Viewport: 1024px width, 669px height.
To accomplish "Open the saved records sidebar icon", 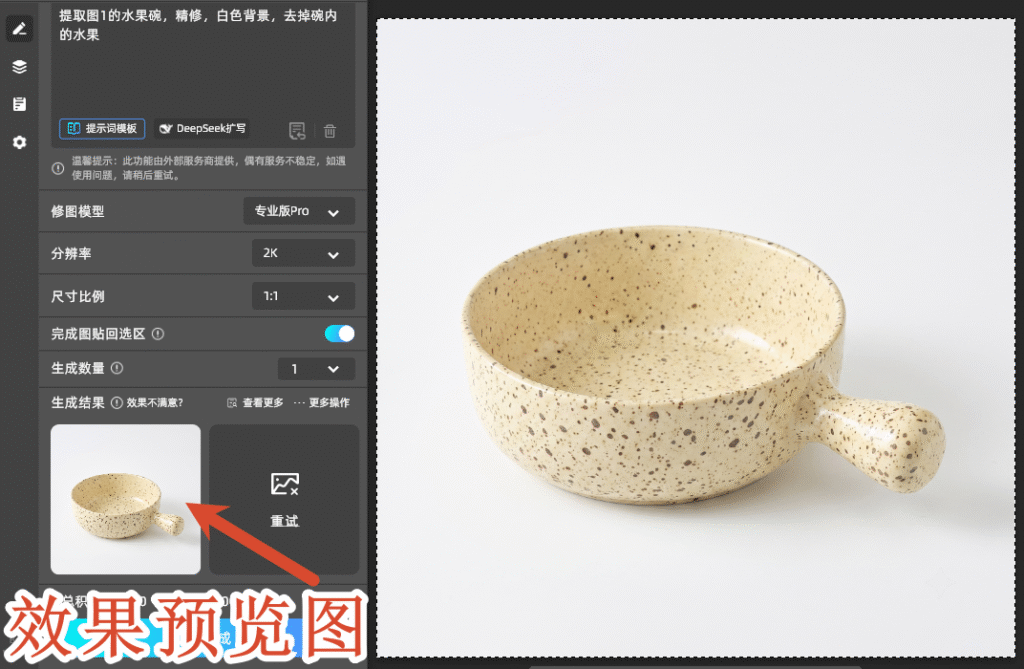I will [19, 105].
